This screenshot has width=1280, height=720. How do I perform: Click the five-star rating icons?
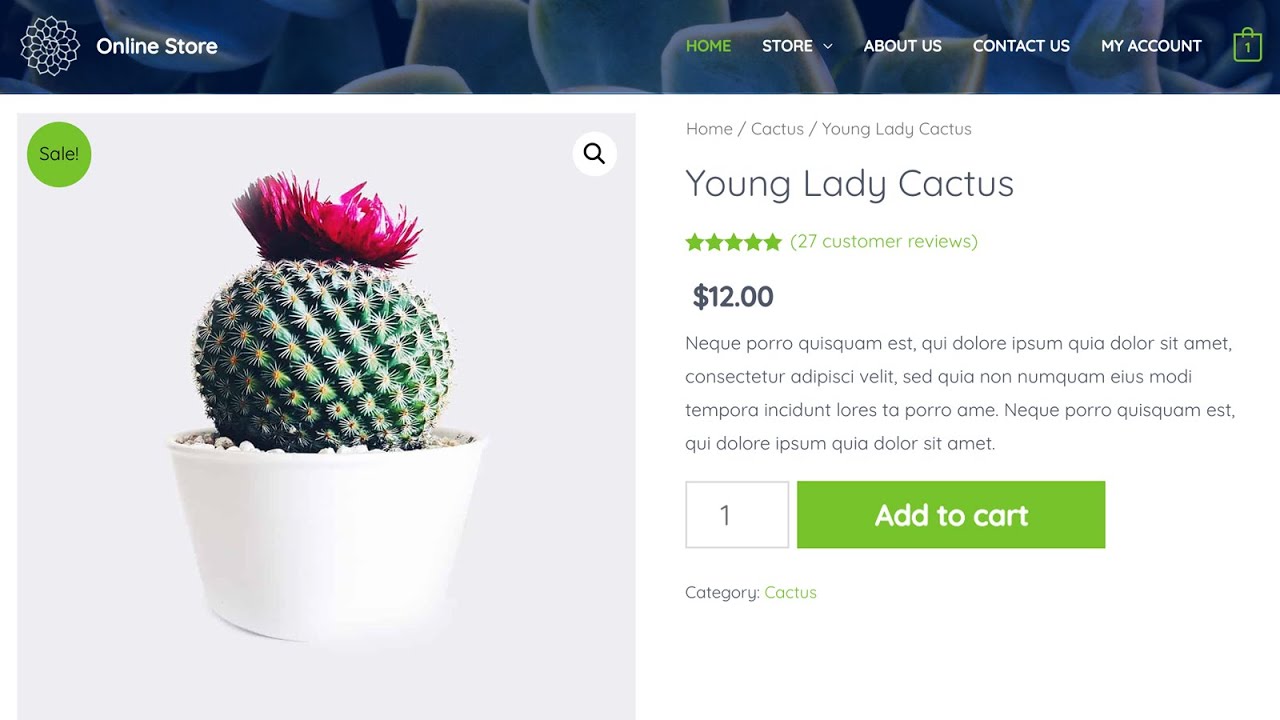click(733, 242)
